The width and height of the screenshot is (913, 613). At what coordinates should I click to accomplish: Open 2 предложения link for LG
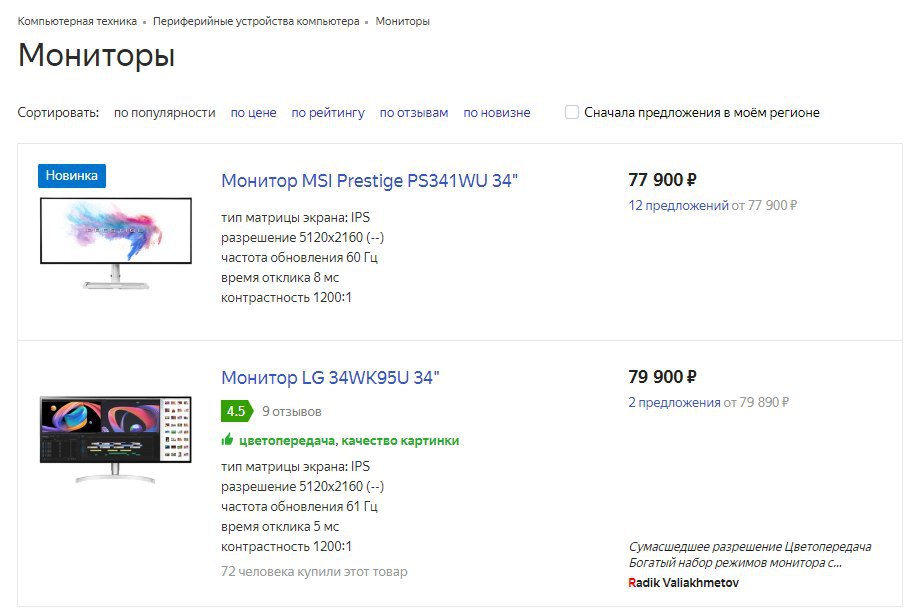pyautogui.click(x=674, y=402)
